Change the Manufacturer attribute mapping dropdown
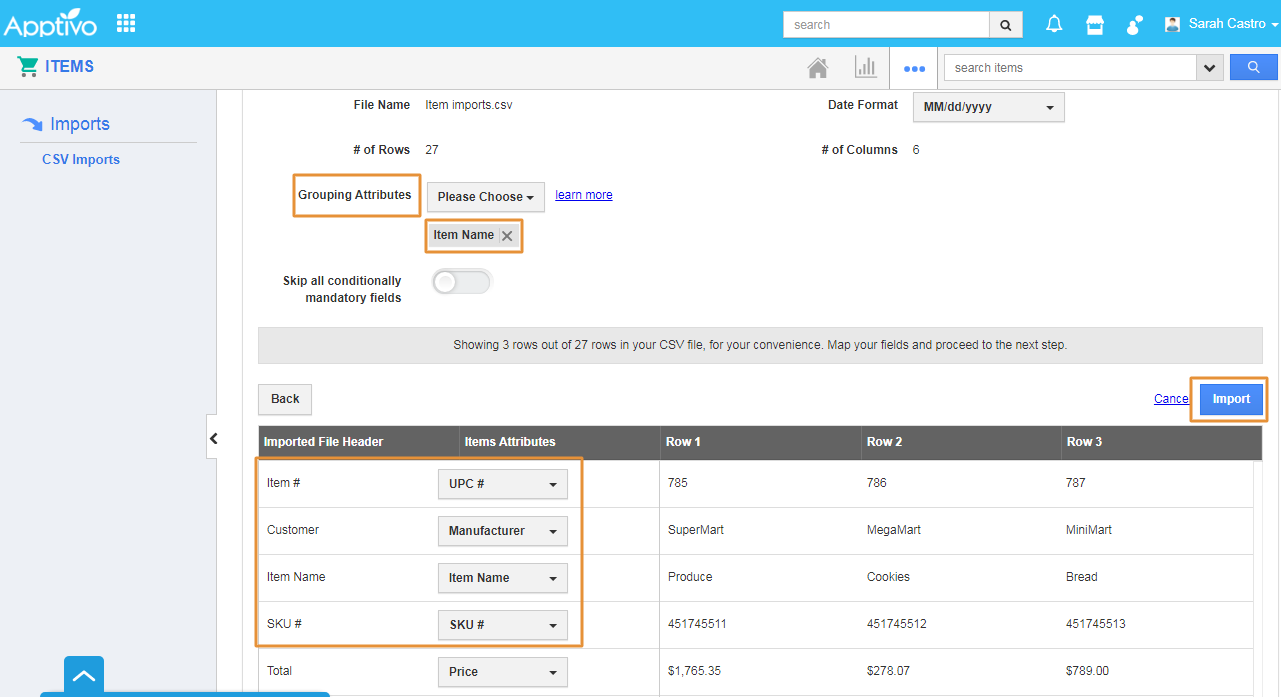This screenshot has width=1281, height=697. point(502,531)
